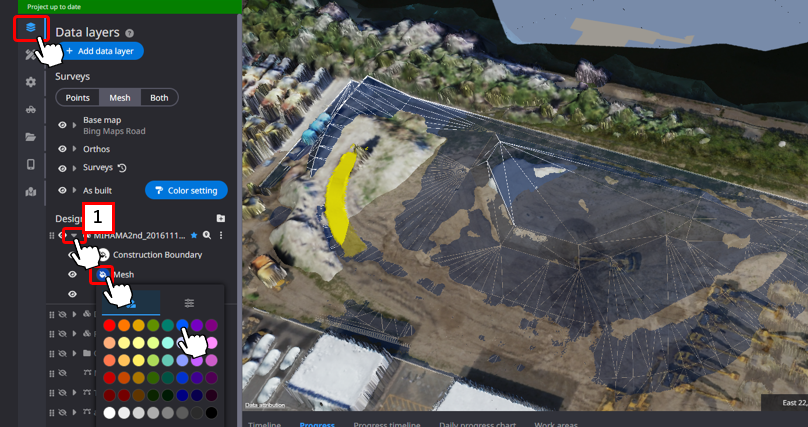Toggle visibility of Base map layer

(x=62, y=125)
